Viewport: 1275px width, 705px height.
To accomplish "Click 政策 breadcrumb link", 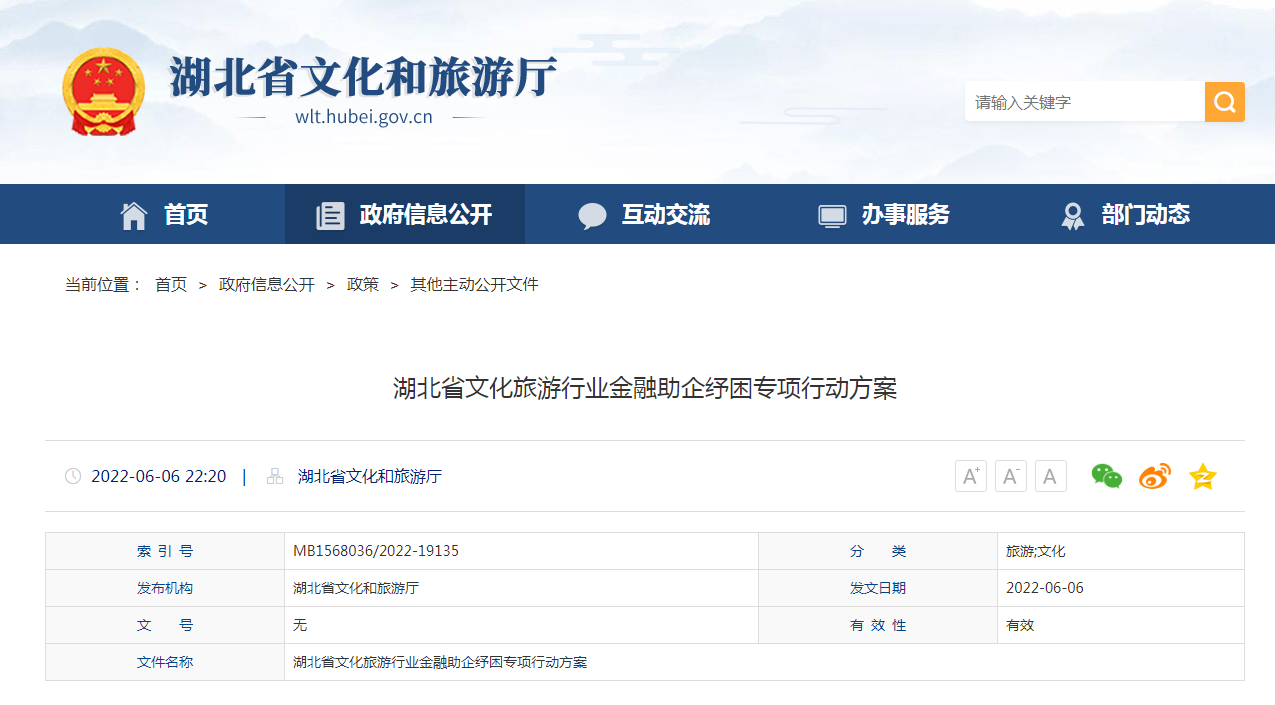I will (x=363, y=285).
